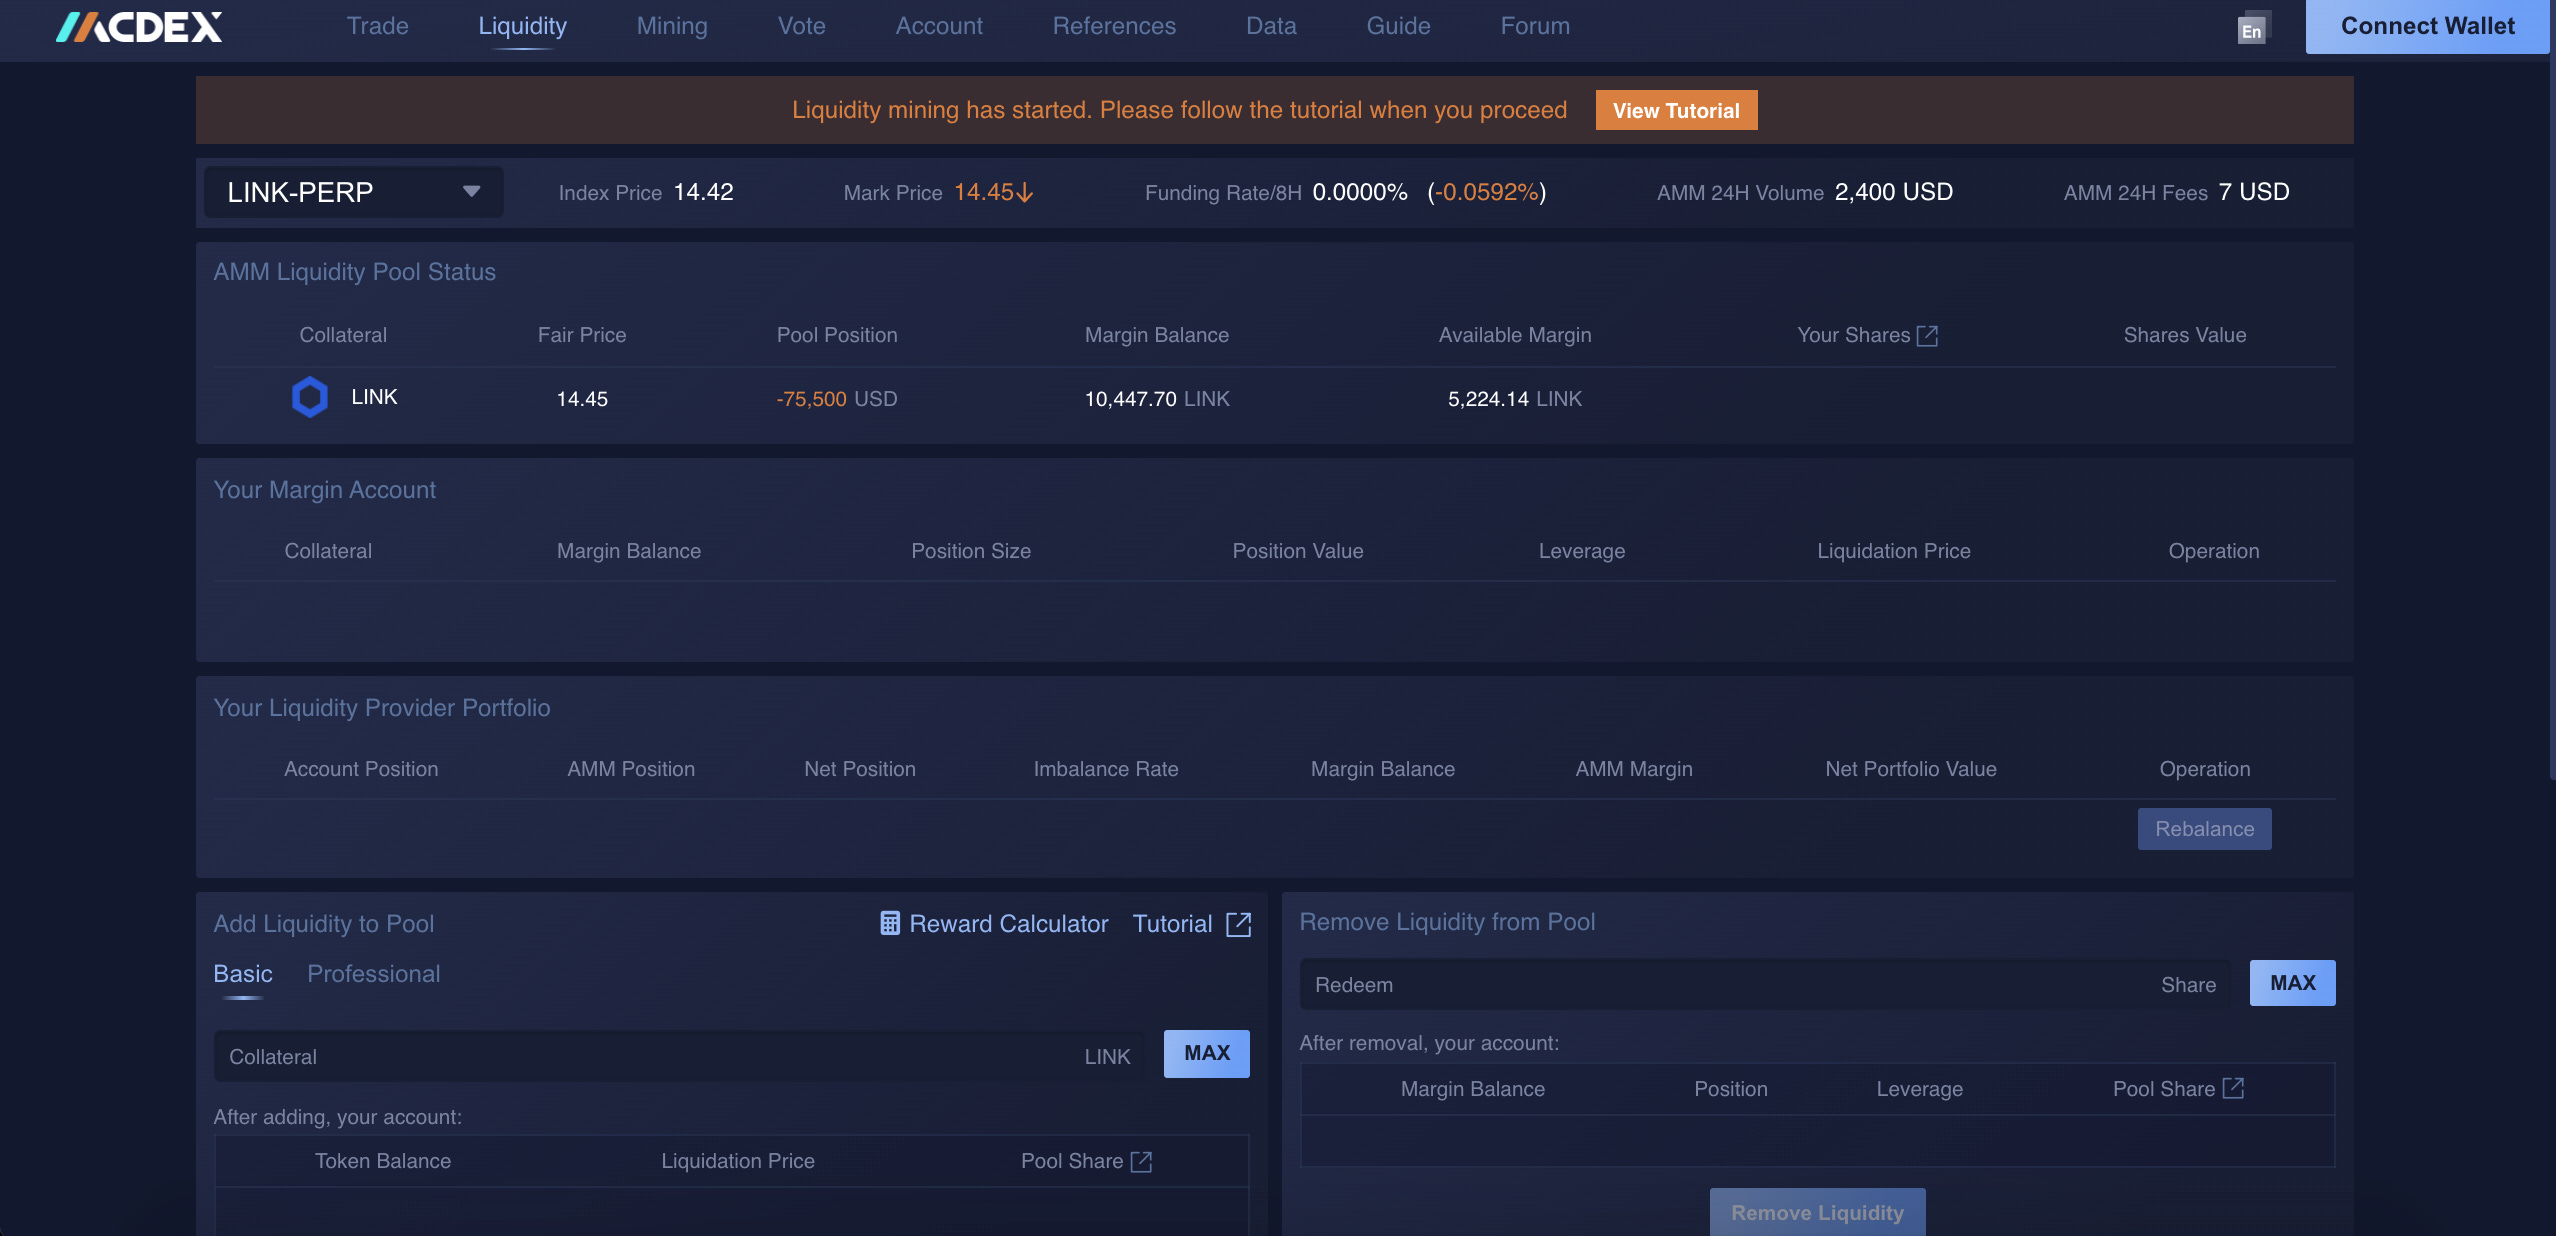This screenshot has height=1236, width=2556.
Task: Open the Mining section
Action: point(672,26)
